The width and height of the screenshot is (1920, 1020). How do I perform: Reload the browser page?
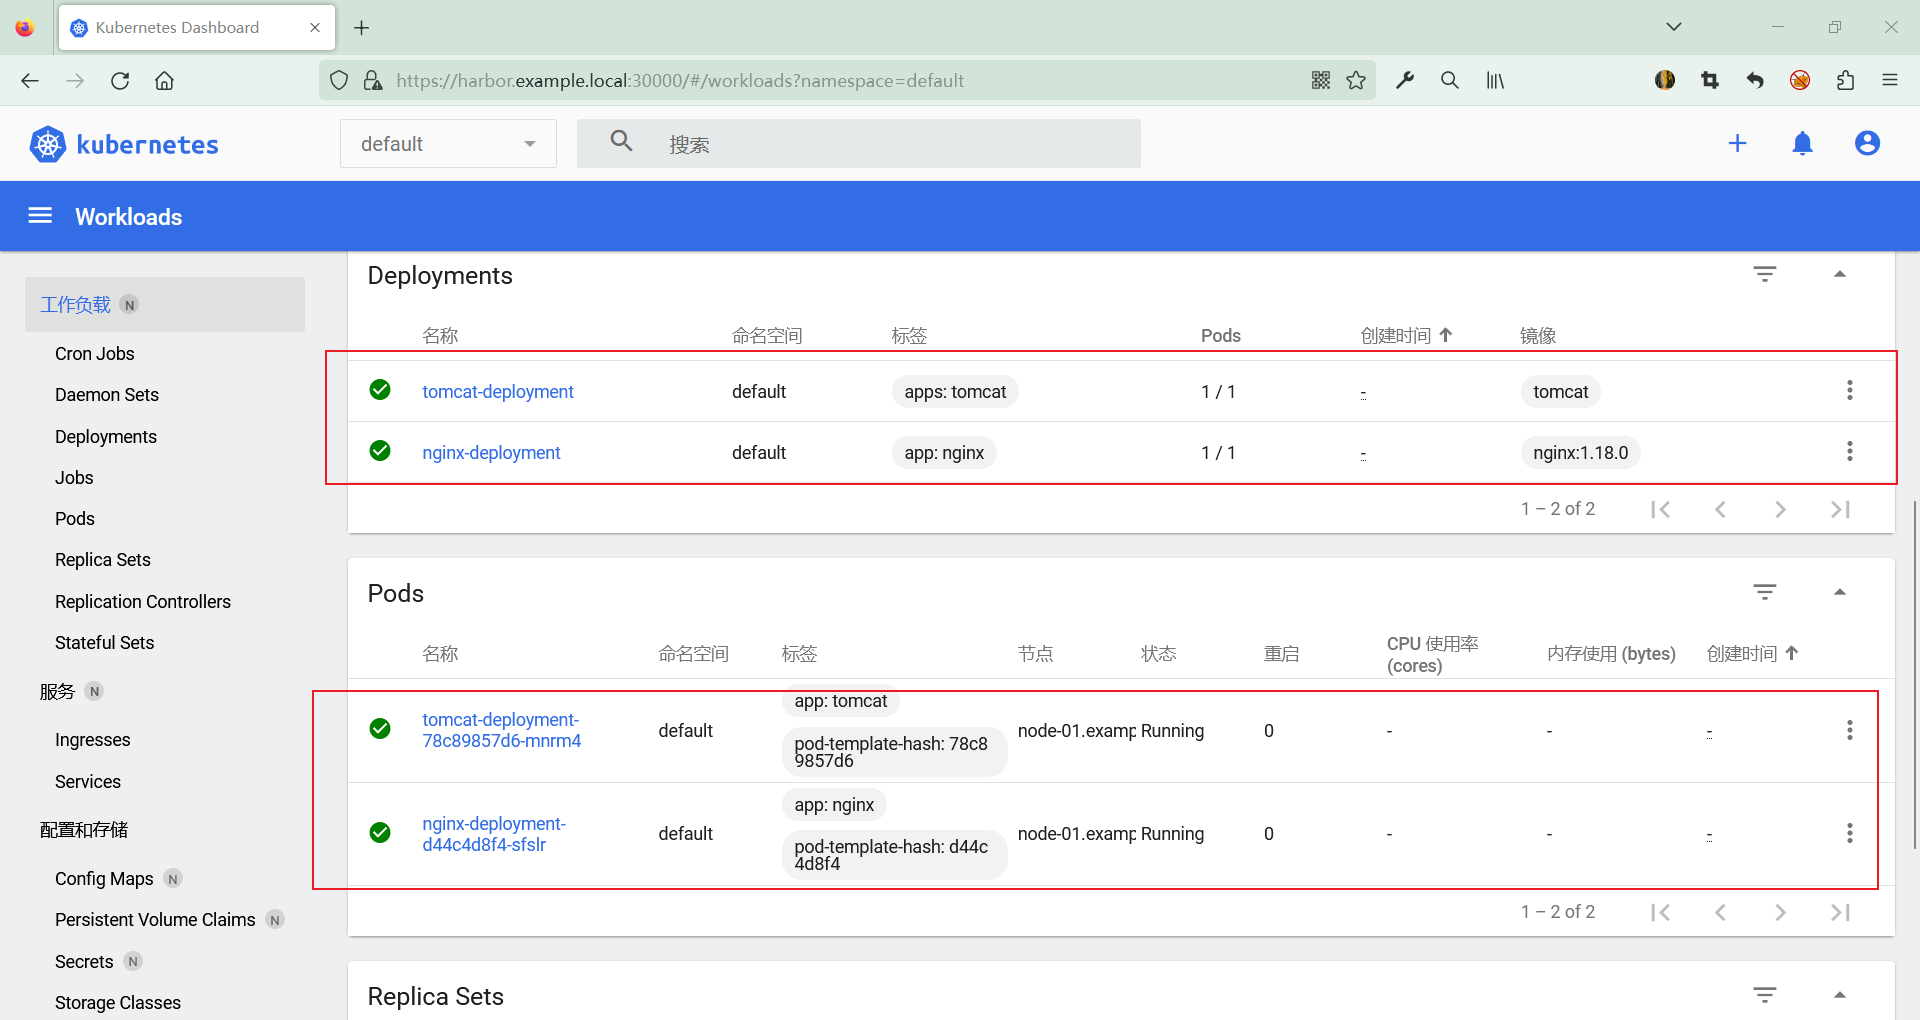coord(120,80)
